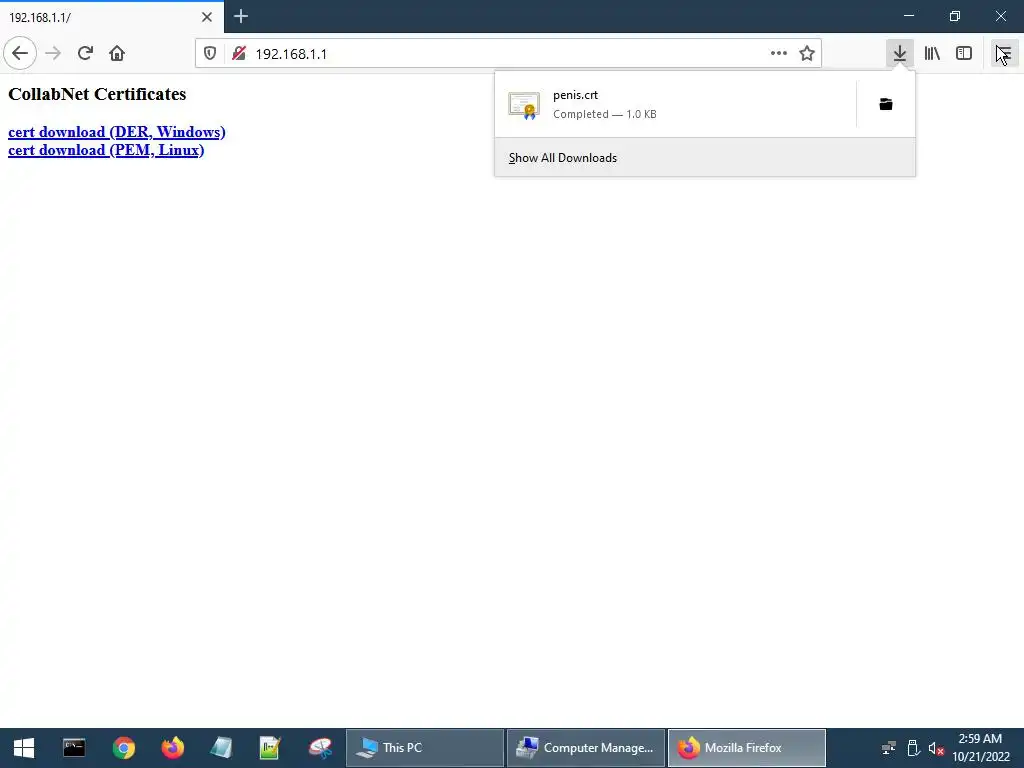The width and height of the screenshot is (1024, 768).
Task: Minimize the Firefox window
Action: click(909, 16)
